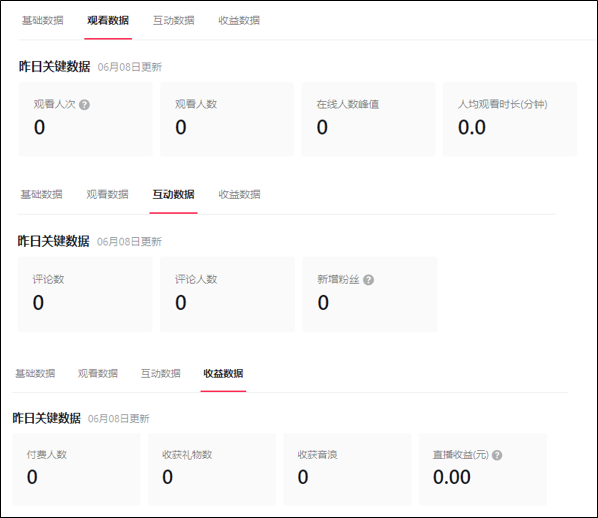The image size is (598, 518).
Task: Click the 评论人数 data card
Action: tap(227, 294)
